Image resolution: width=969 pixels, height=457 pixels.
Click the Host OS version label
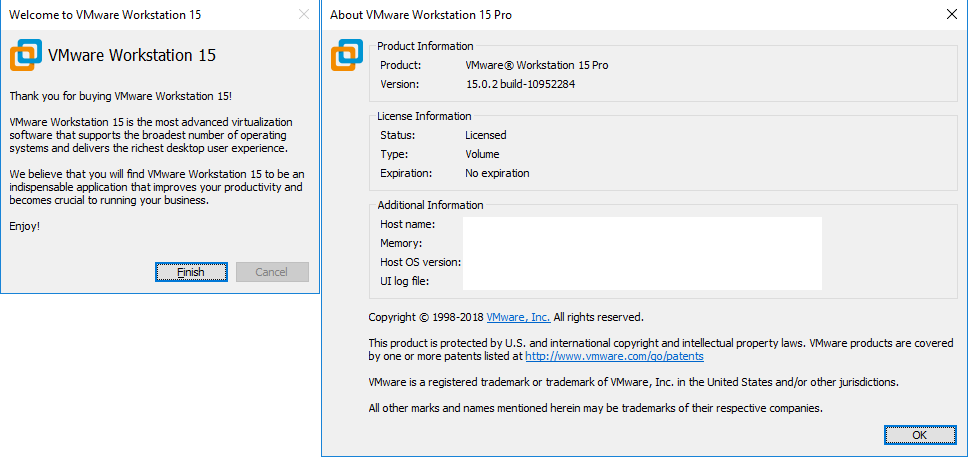click(420, 262)
